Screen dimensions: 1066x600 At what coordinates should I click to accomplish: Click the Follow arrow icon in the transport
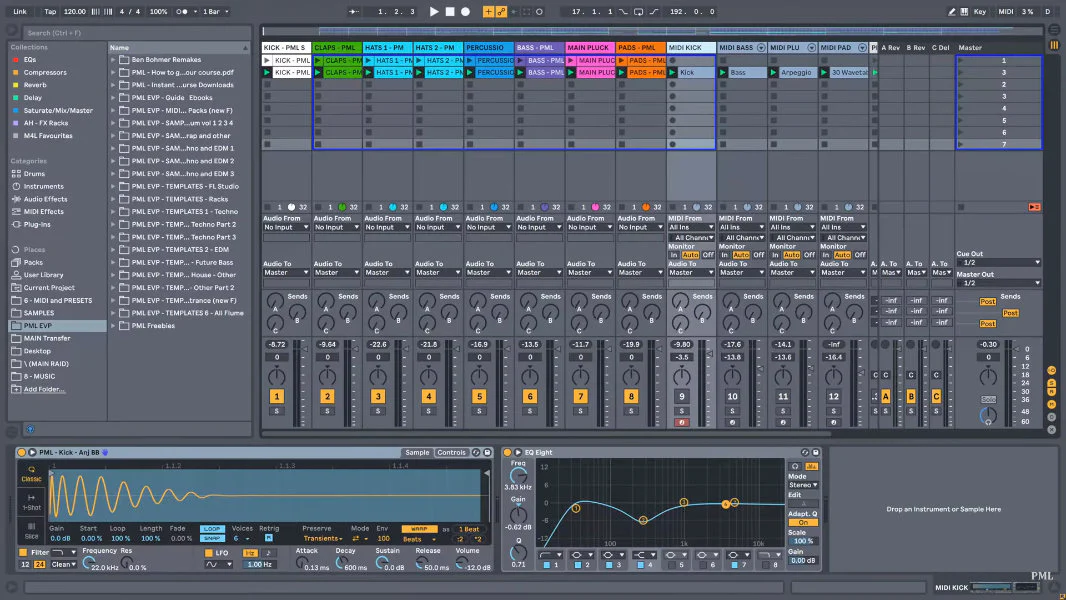click(354, 11)
